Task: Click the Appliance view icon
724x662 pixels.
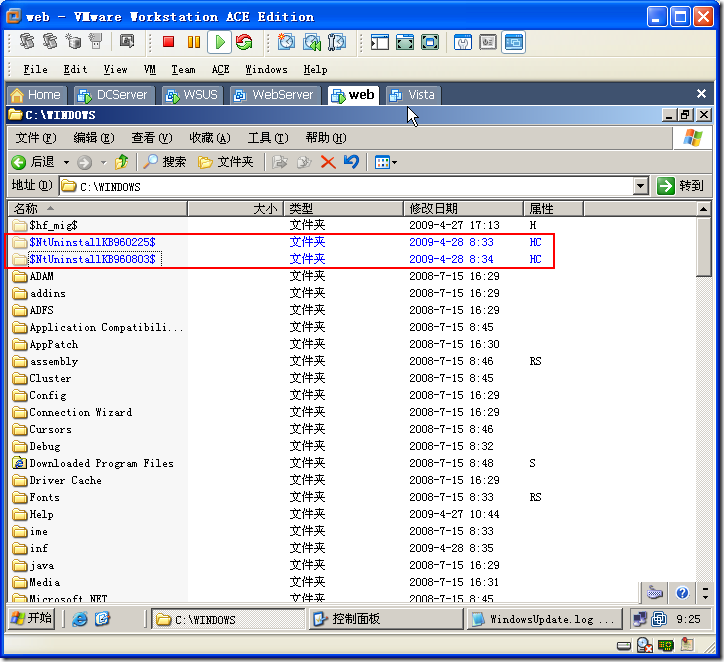Action: click(x=488, y=42)
